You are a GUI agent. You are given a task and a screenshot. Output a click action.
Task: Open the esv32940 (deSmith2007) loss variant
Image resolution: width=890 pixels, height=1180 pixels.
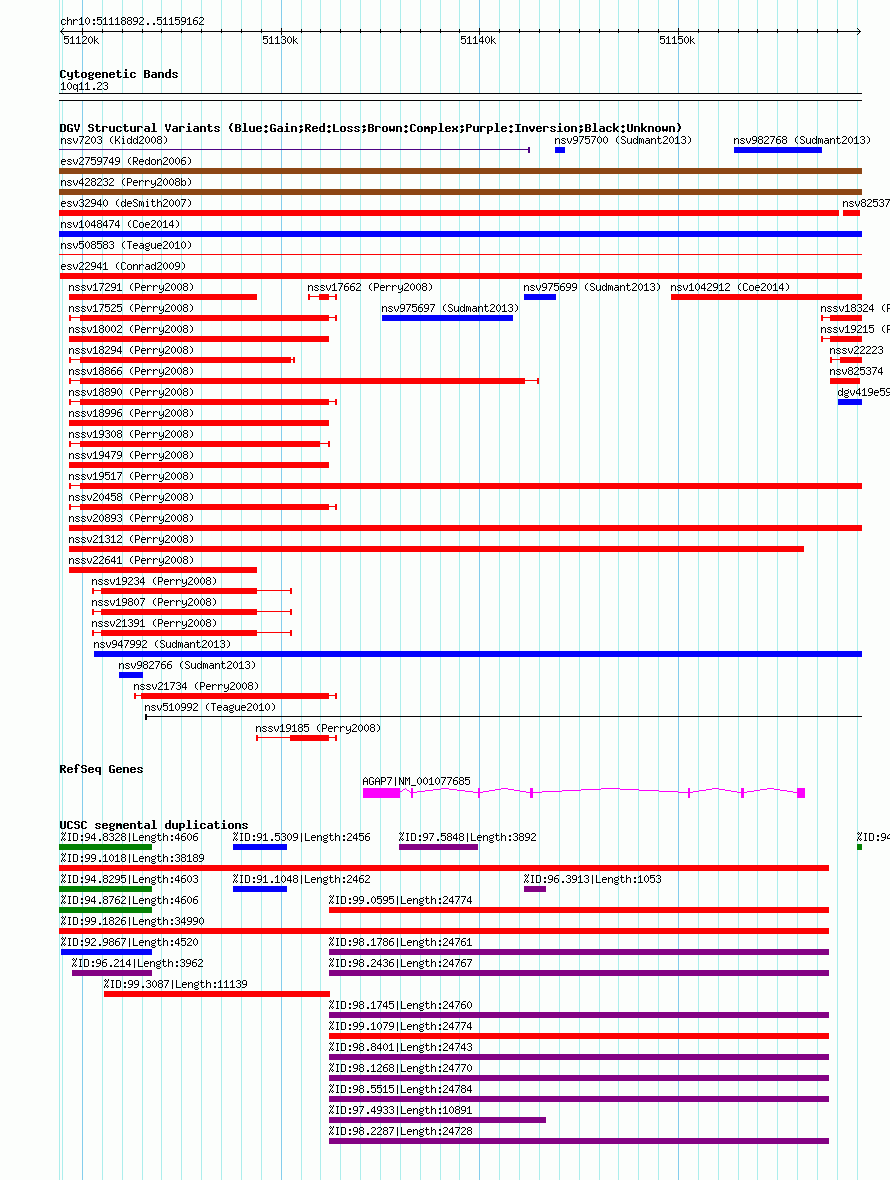[449, 213]
